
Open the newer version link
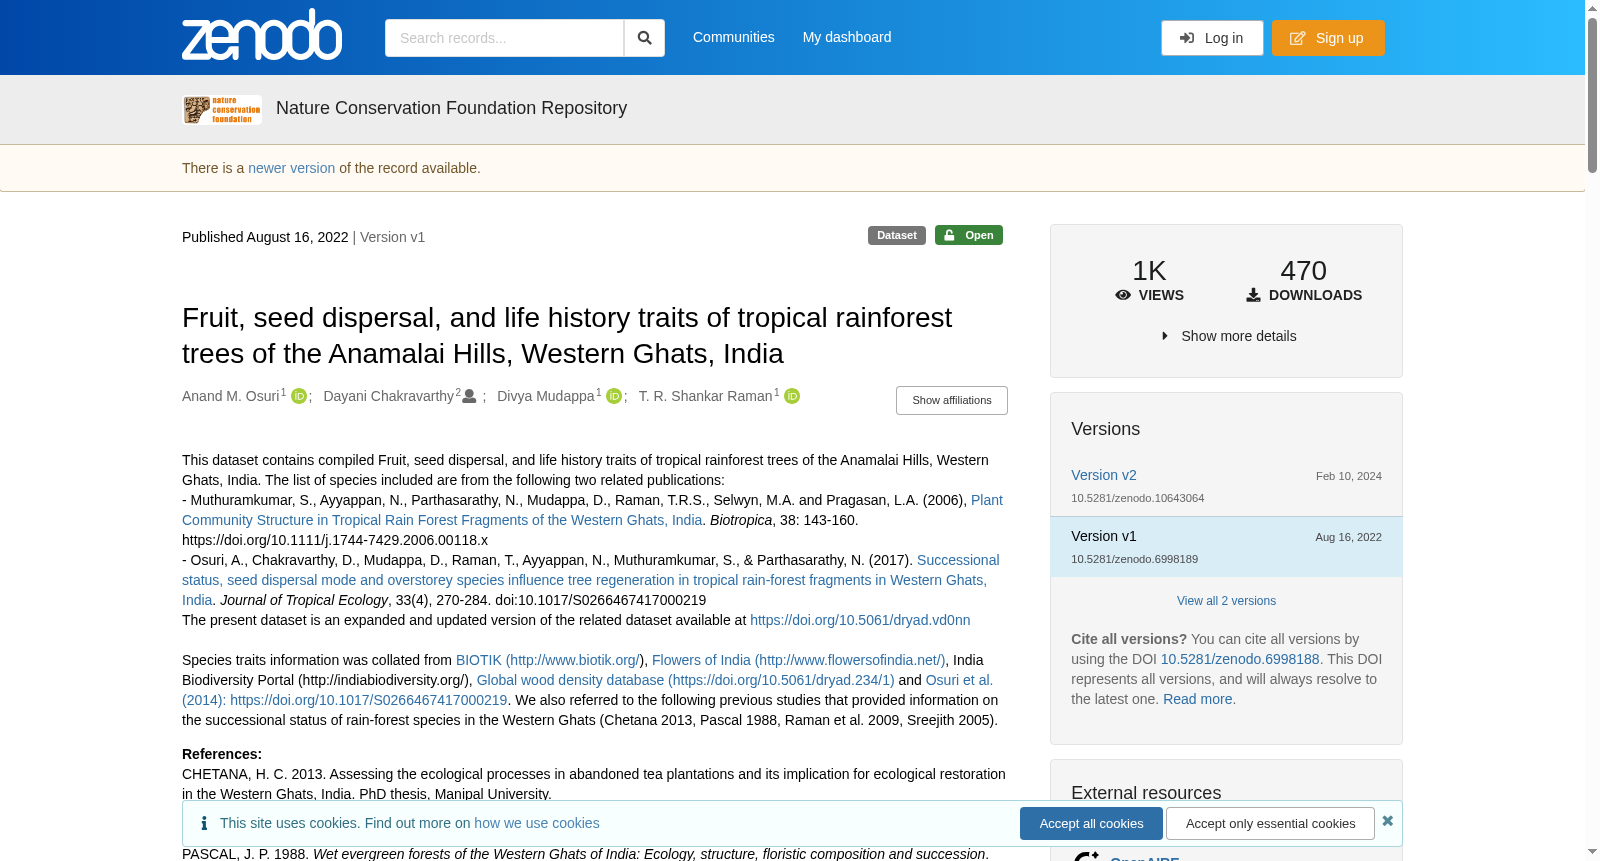[292, 168]
